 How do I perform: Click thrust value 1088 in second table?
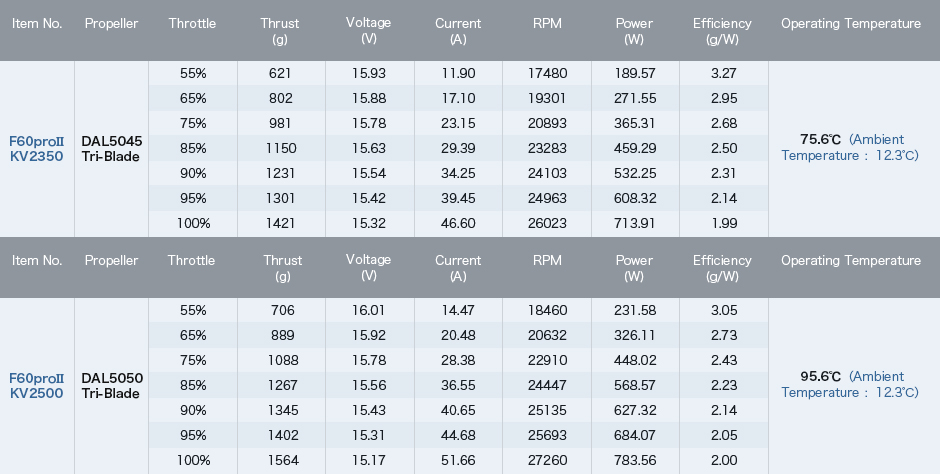coord(282,360)
